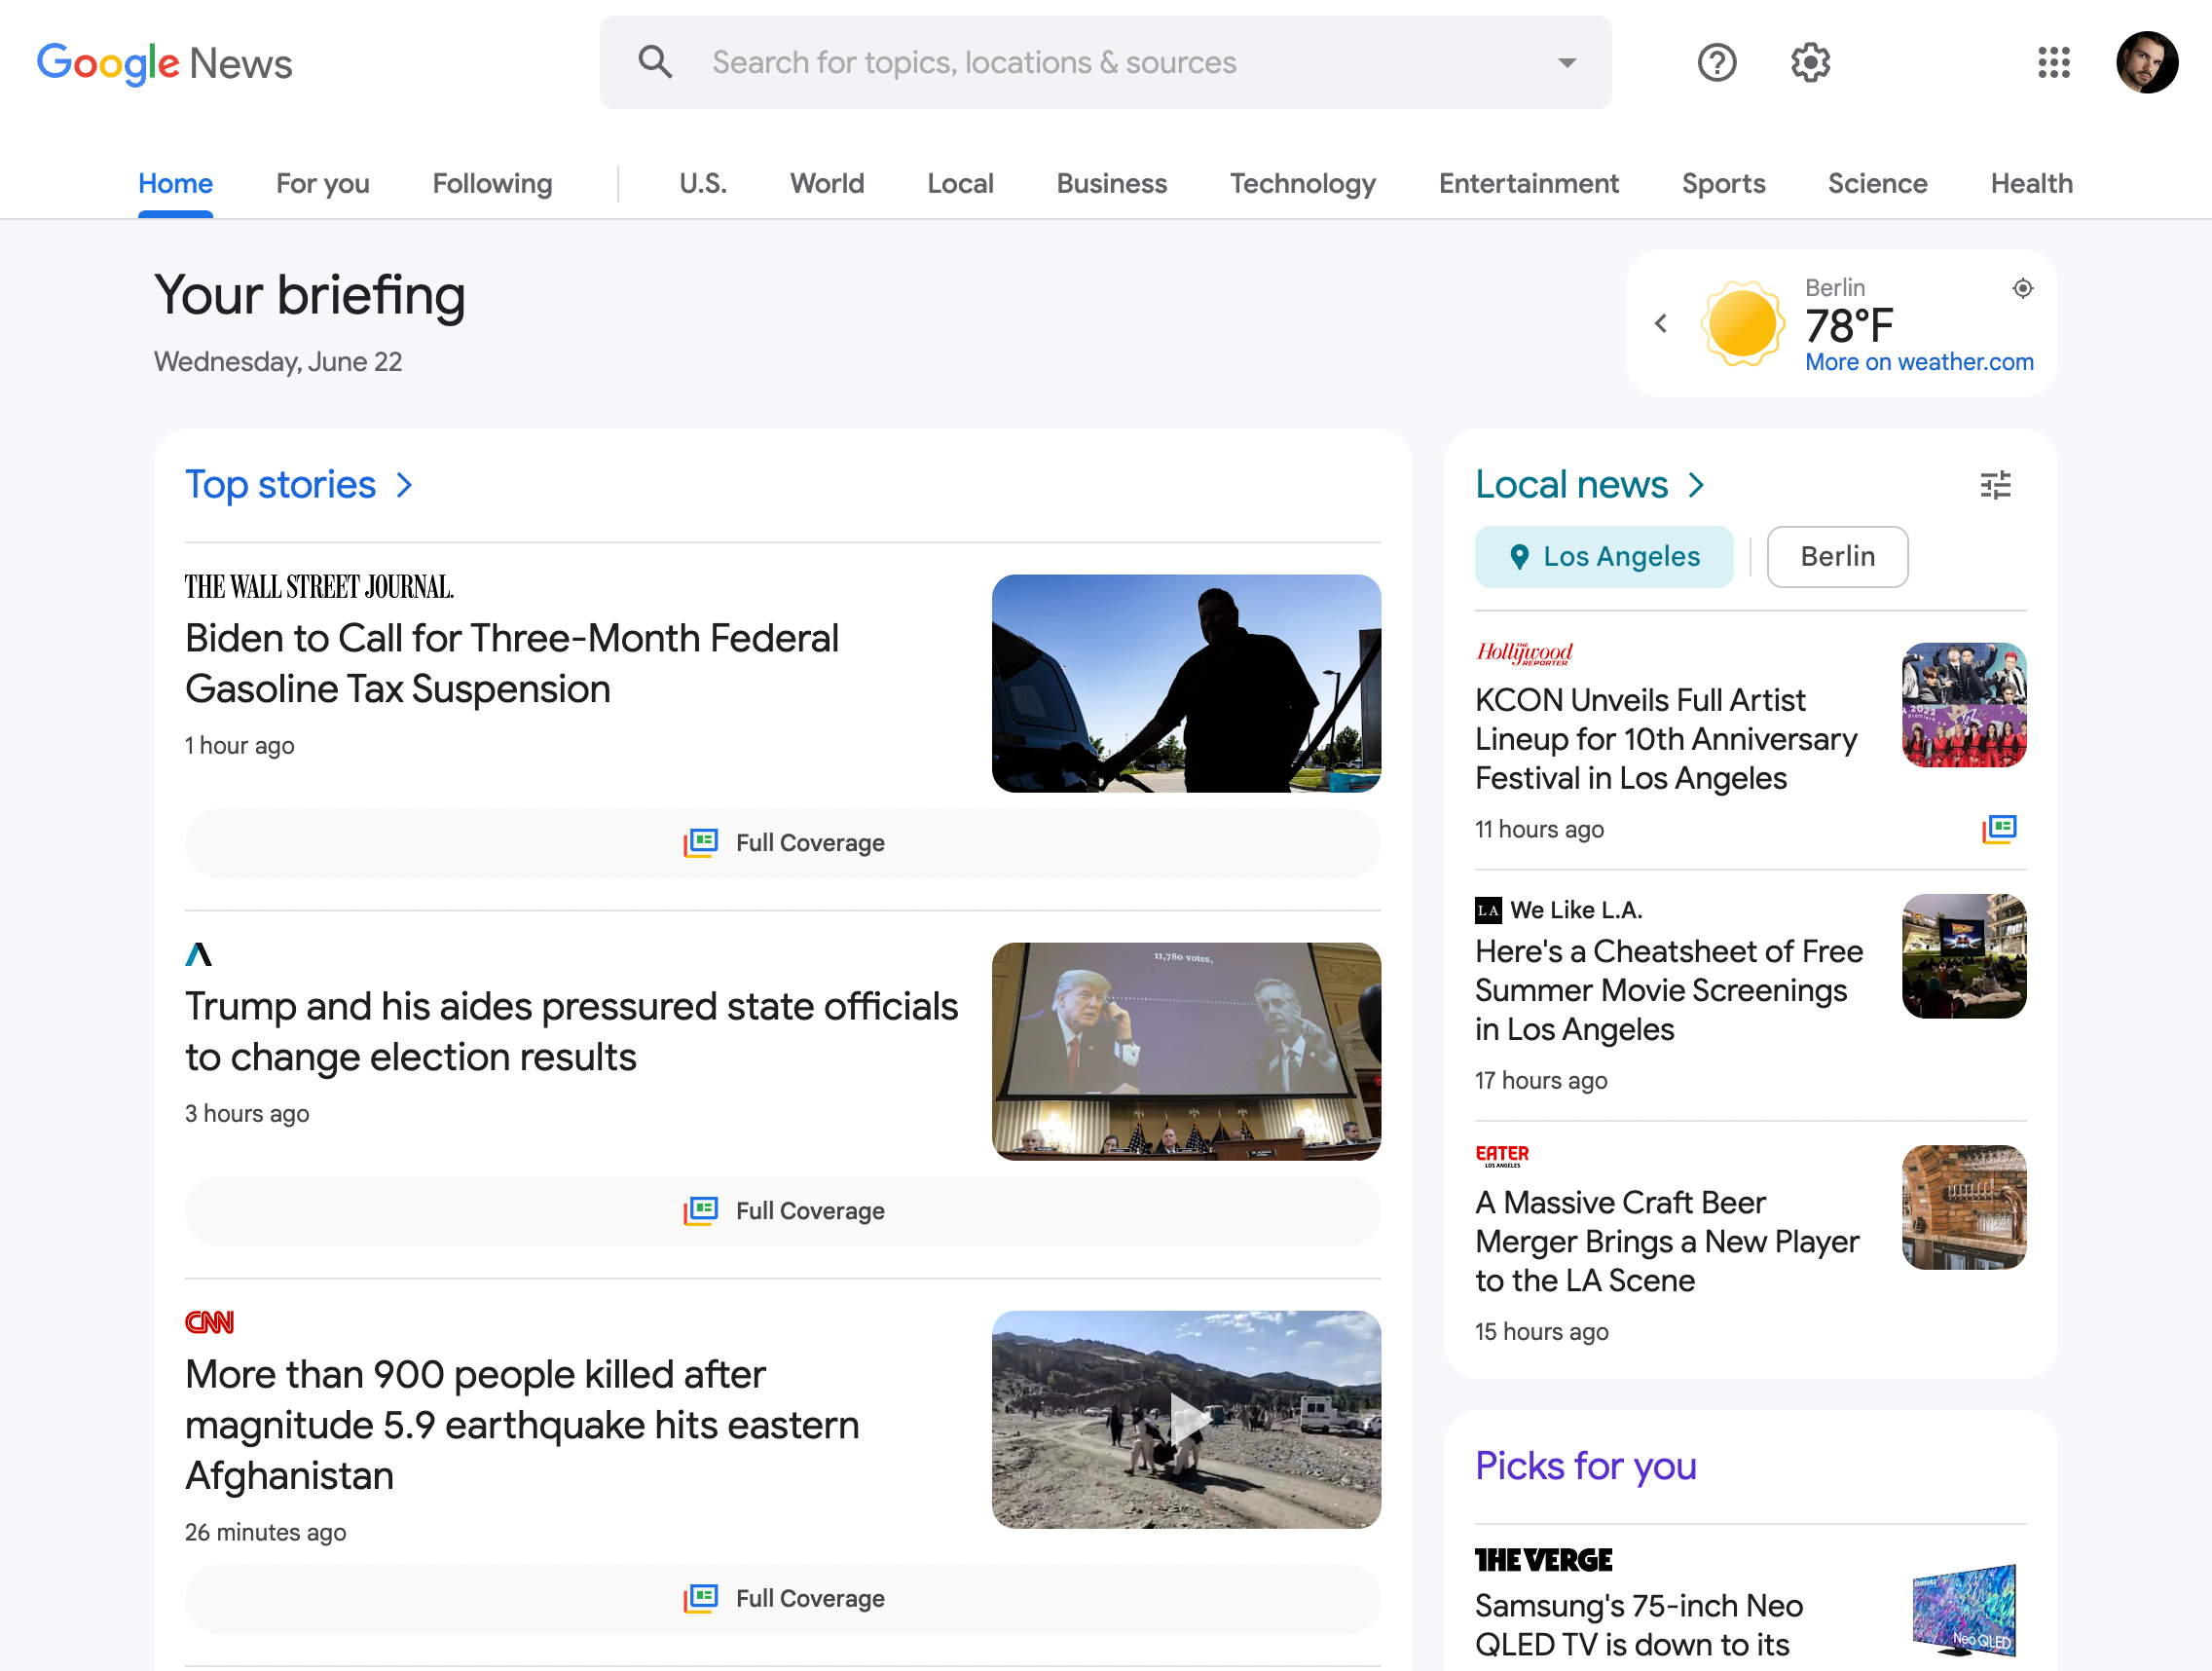Open the free summer movie screenings headline
The image size is (2212, 1671).
[x=1668, y=990]
